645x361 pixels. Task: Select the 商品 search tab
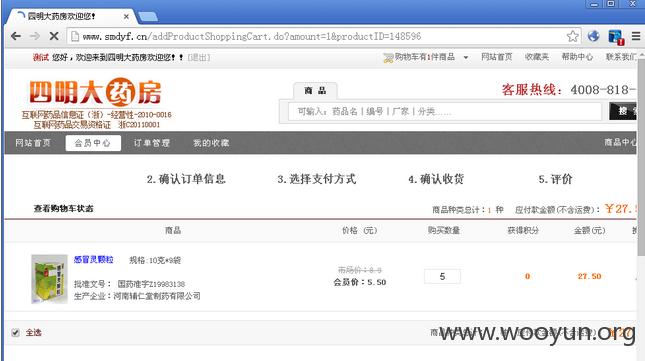[315, 90]
